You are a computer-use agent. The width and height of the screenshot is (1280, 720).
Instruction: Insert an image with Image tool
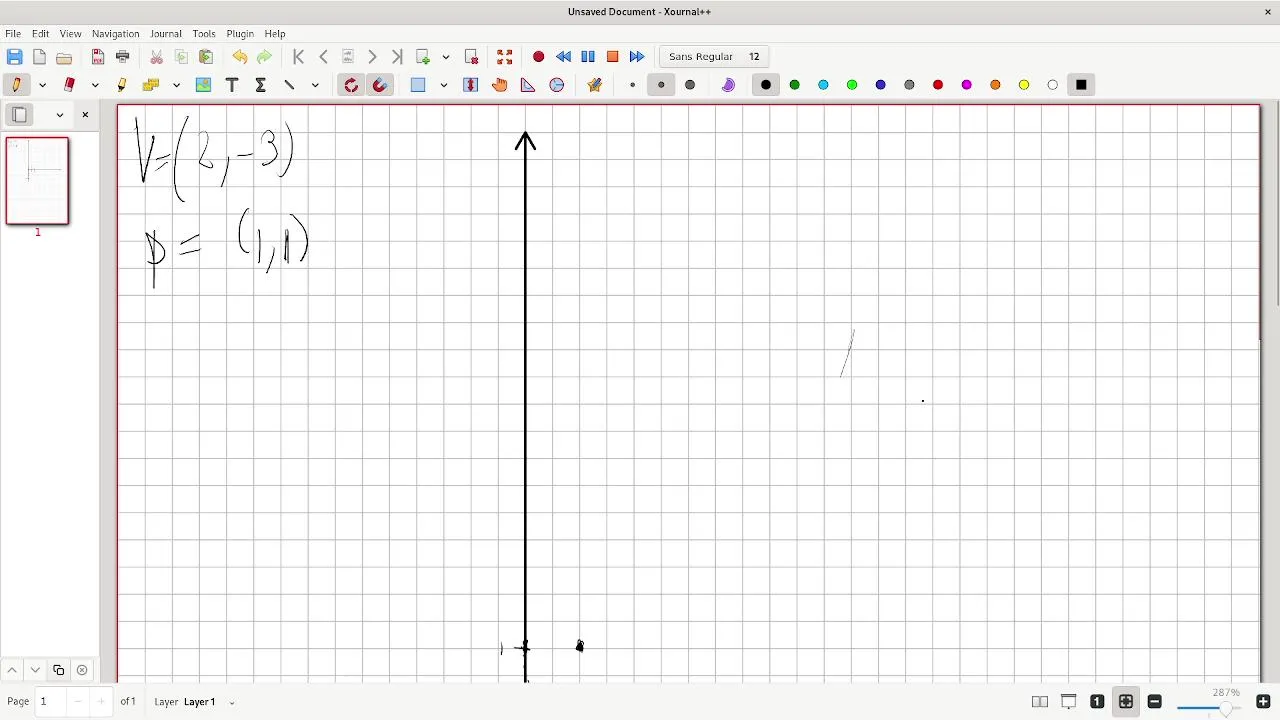(204, 85)
